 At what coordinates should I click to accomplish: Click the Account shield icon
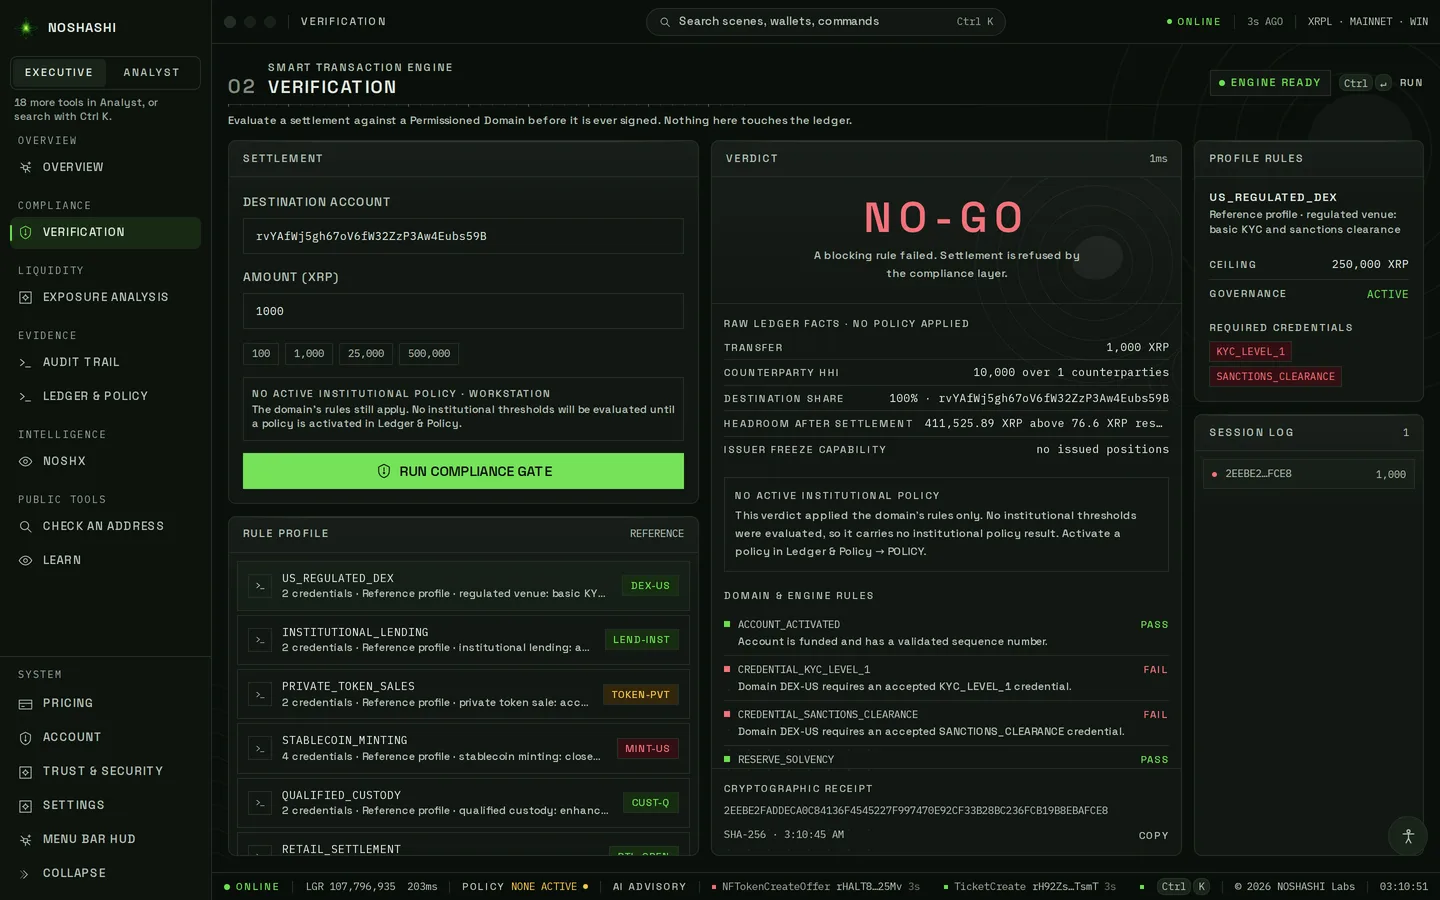click(26, 737)
